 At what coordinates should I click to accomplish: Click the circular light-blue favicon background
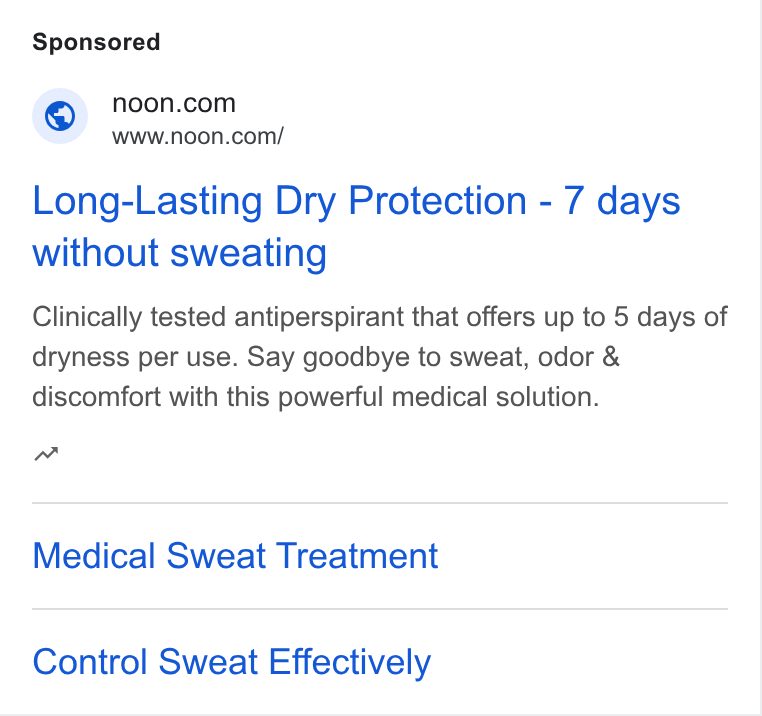[60, 116]
